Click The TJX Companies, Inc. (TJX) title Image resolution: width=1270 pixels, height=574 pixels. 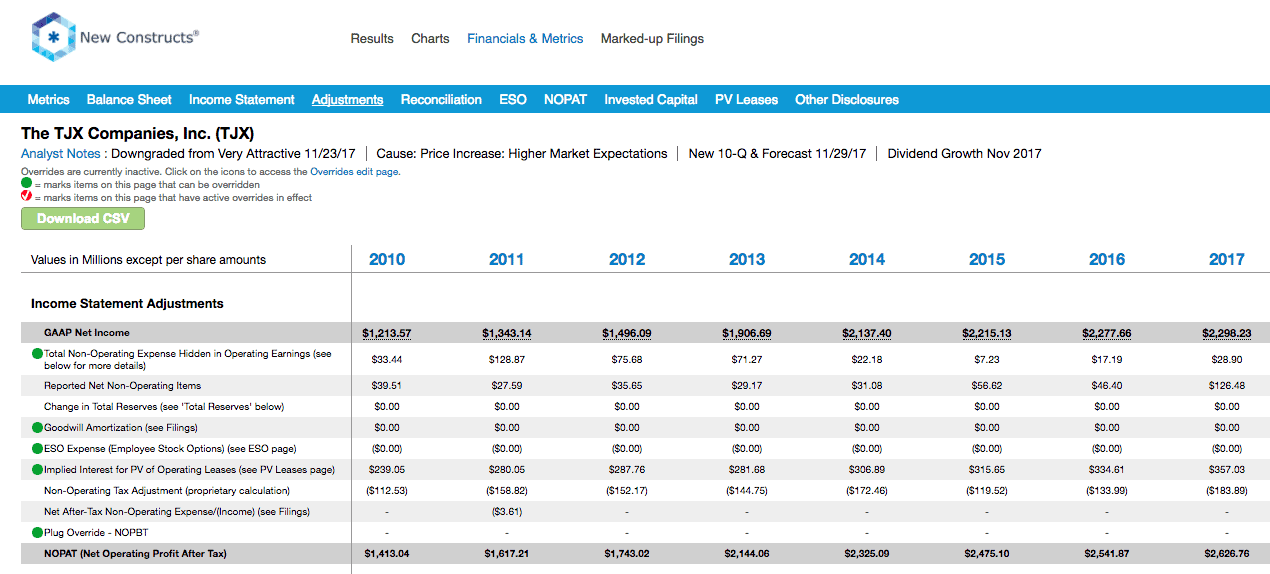coord(137,133)
